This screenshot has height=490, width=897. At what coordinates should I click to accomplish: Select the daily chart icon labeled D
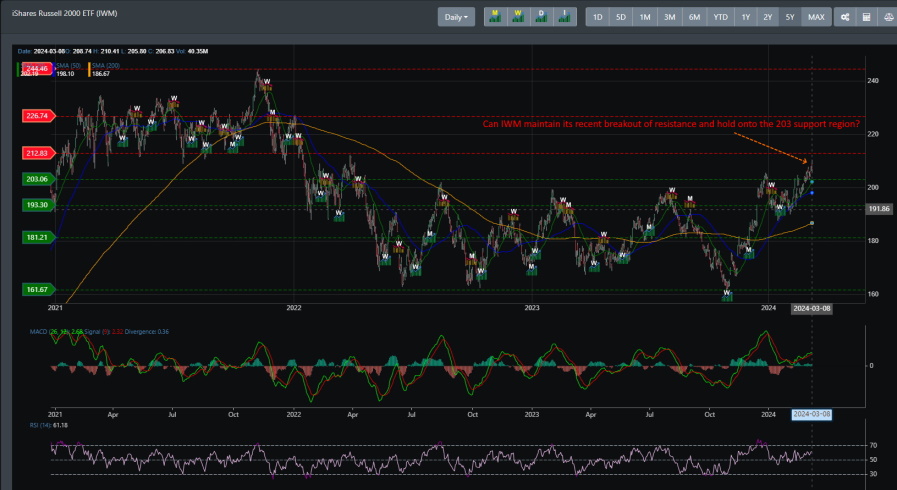tap(541, 17)
